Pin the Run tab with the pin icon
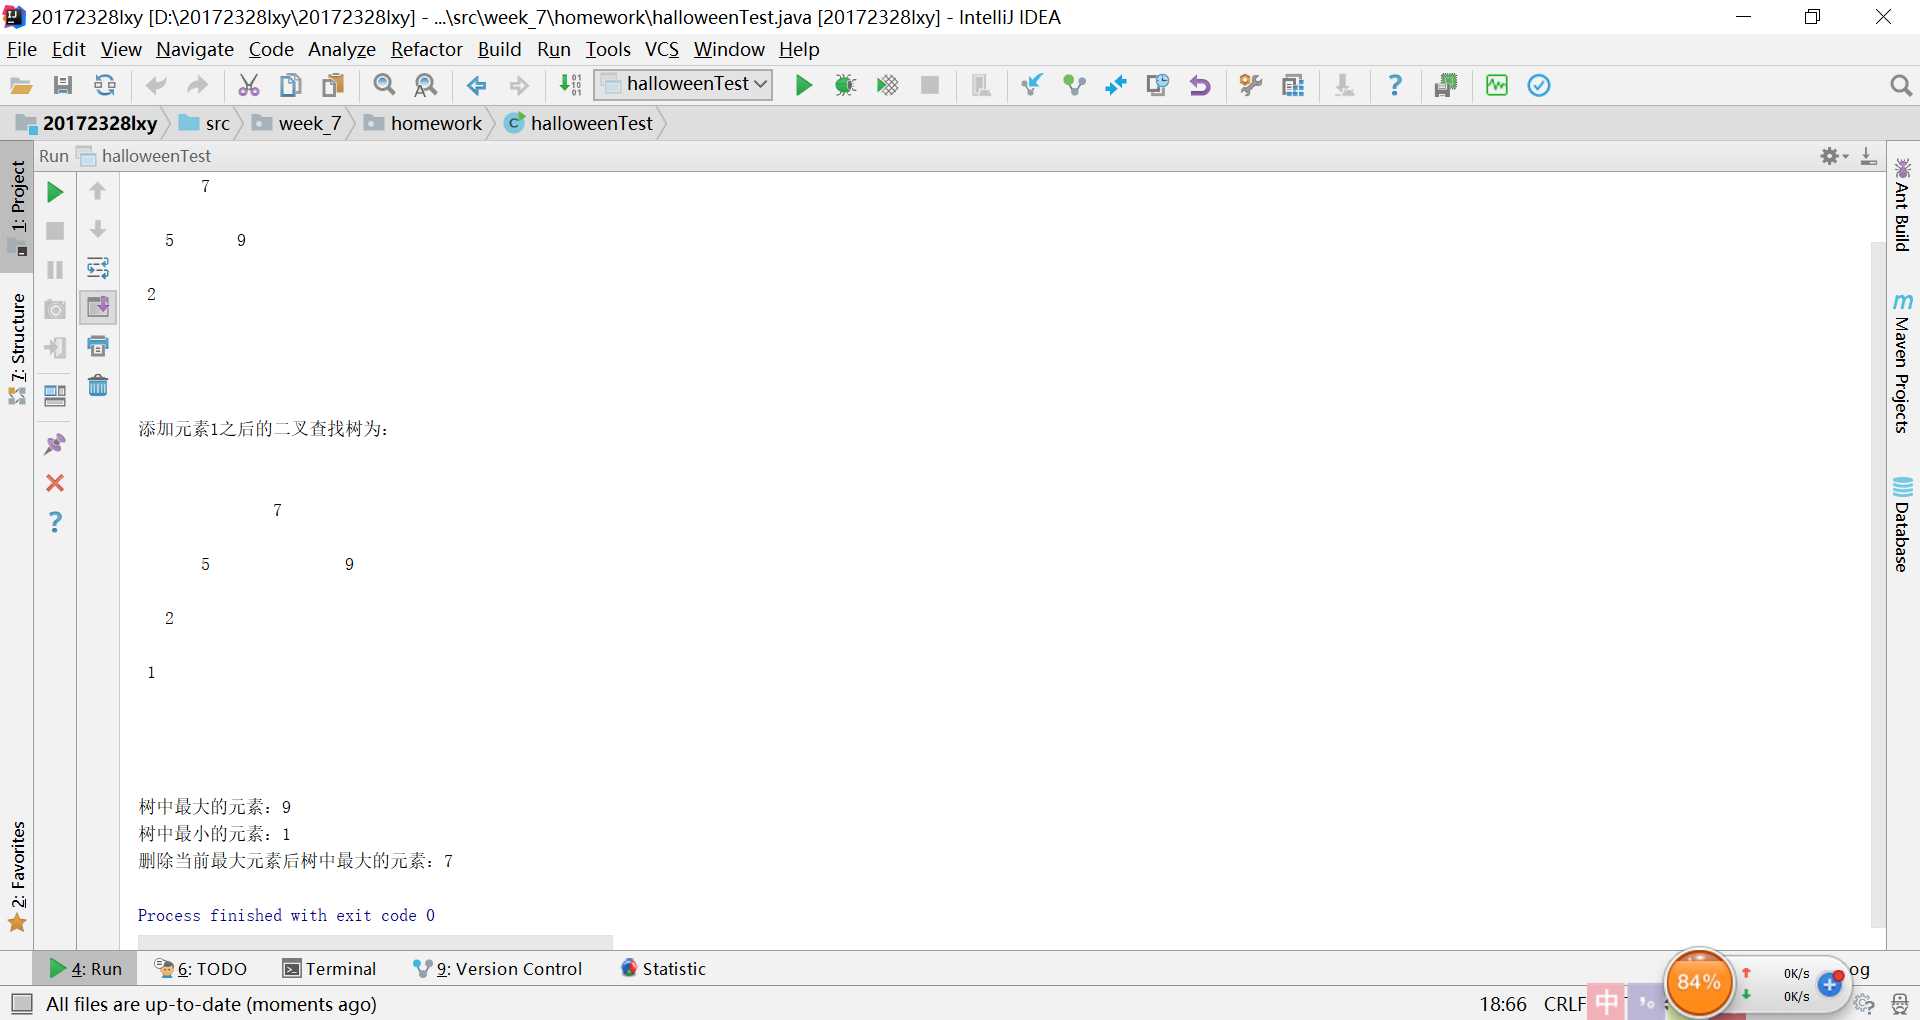 point(55,444)
